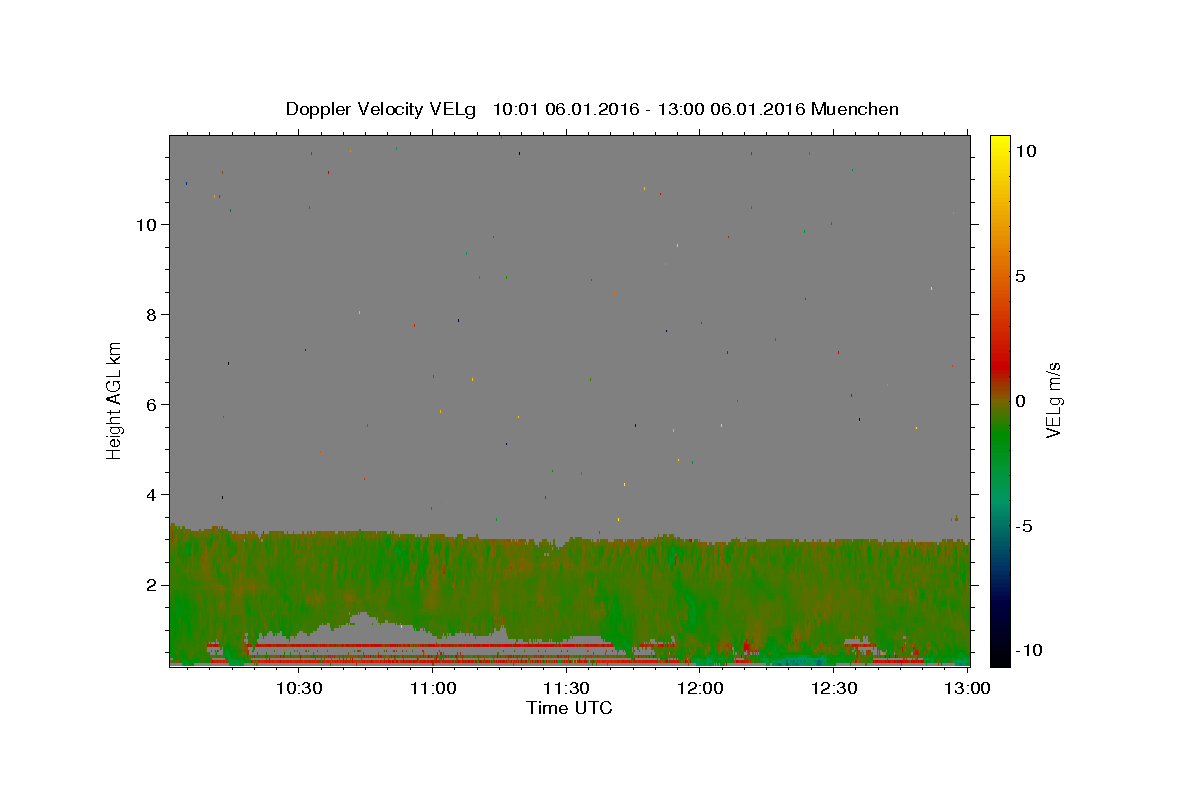Image resolution: width=1200 pixels, height=800 pixels.
Task: Click the 12:00 time axis label
Action: click(700, 688)
